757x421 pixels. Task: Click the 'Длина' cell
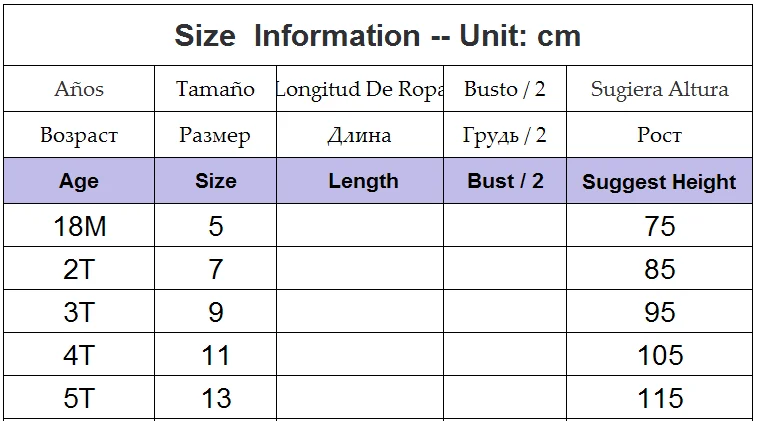tap(360, 135)
